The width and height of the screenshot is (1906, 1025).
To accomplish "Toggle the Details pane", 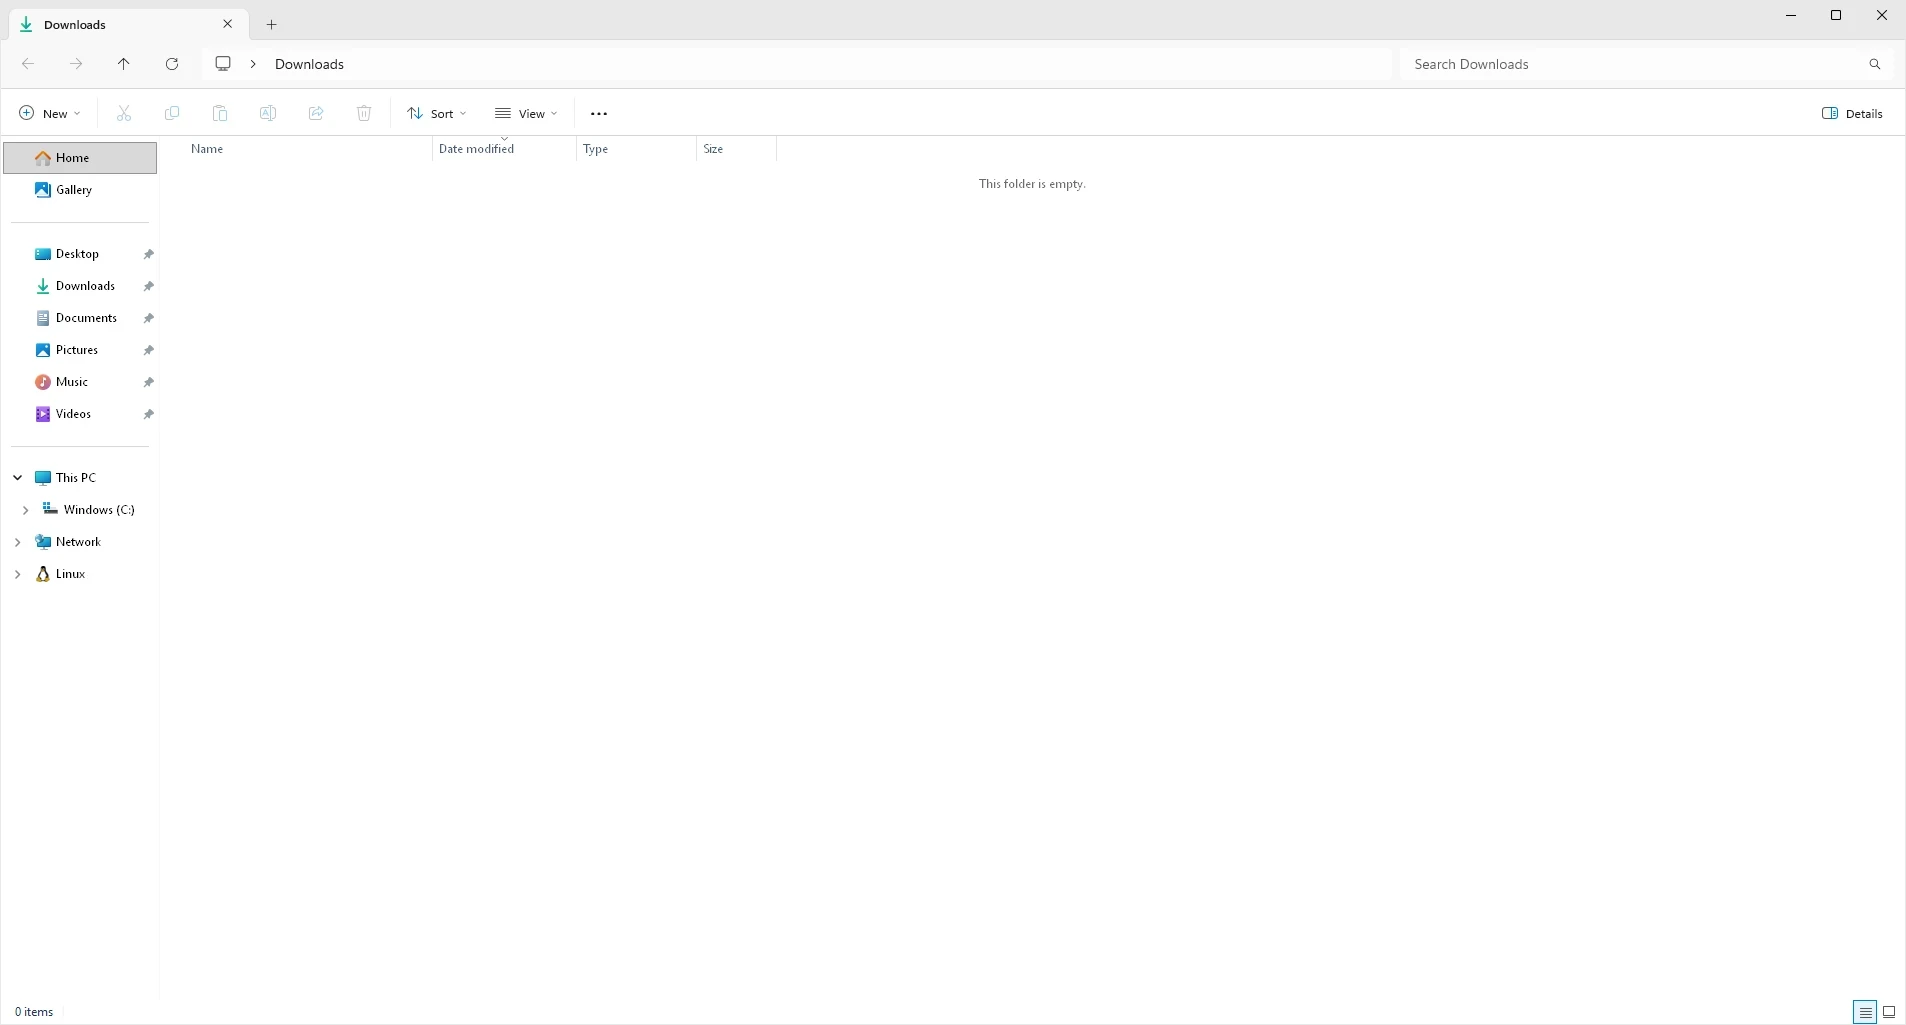I will click(x=1853, y=114).
